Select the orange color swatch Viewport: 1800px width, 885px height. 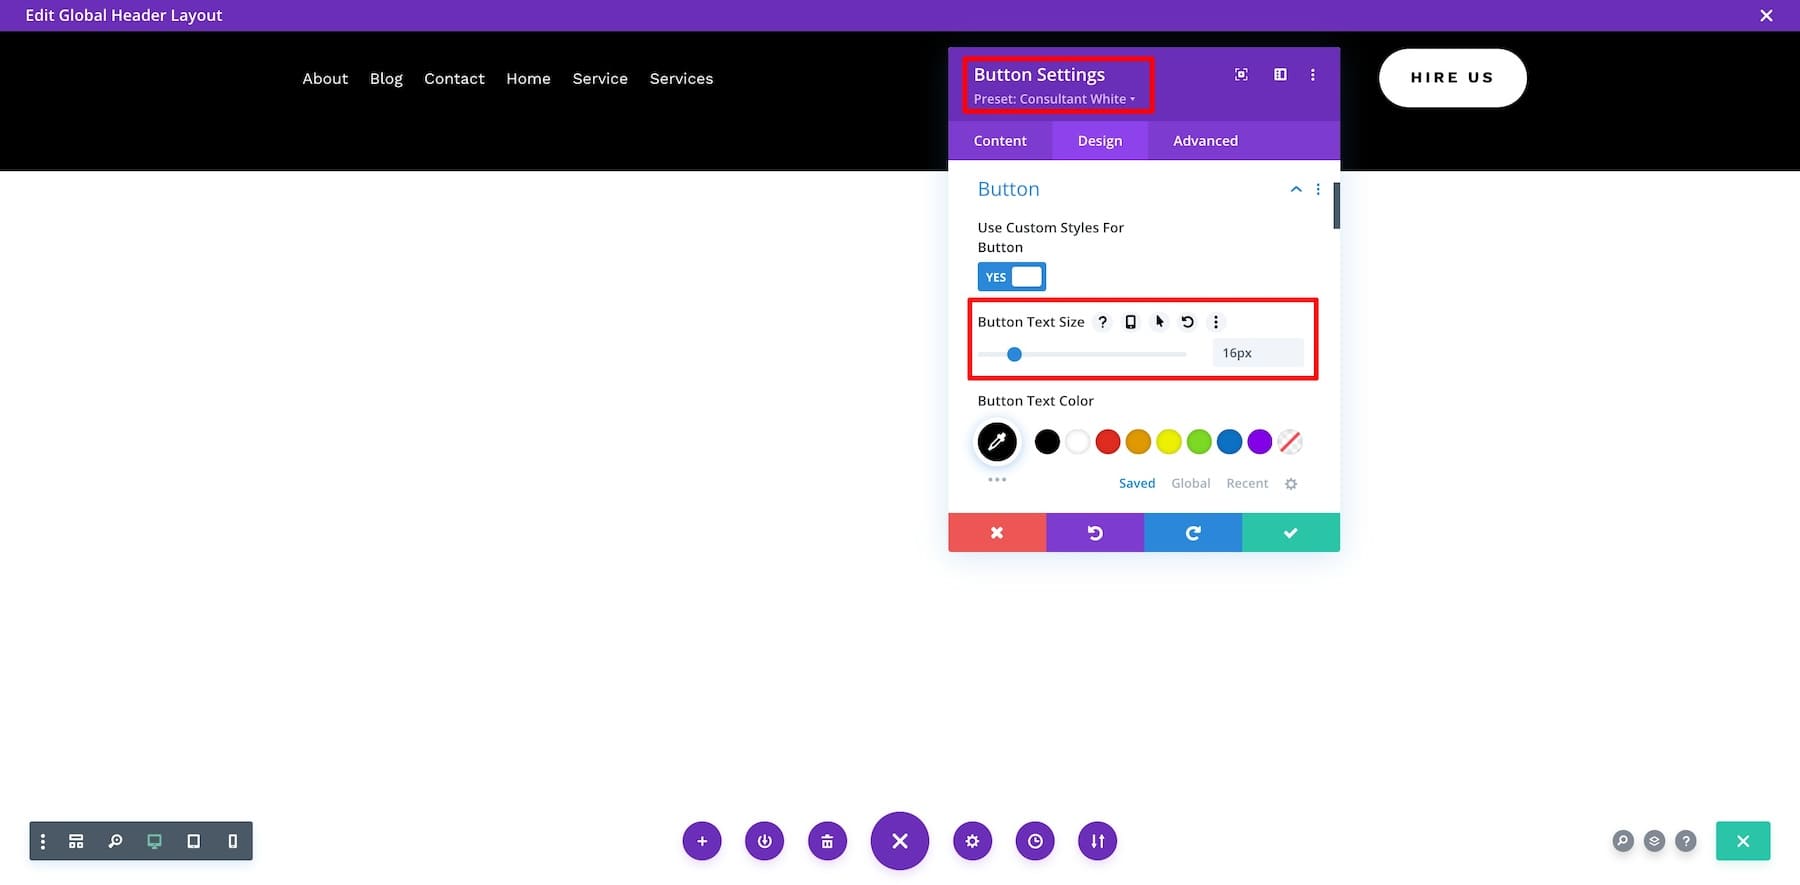coord(1138,441)
